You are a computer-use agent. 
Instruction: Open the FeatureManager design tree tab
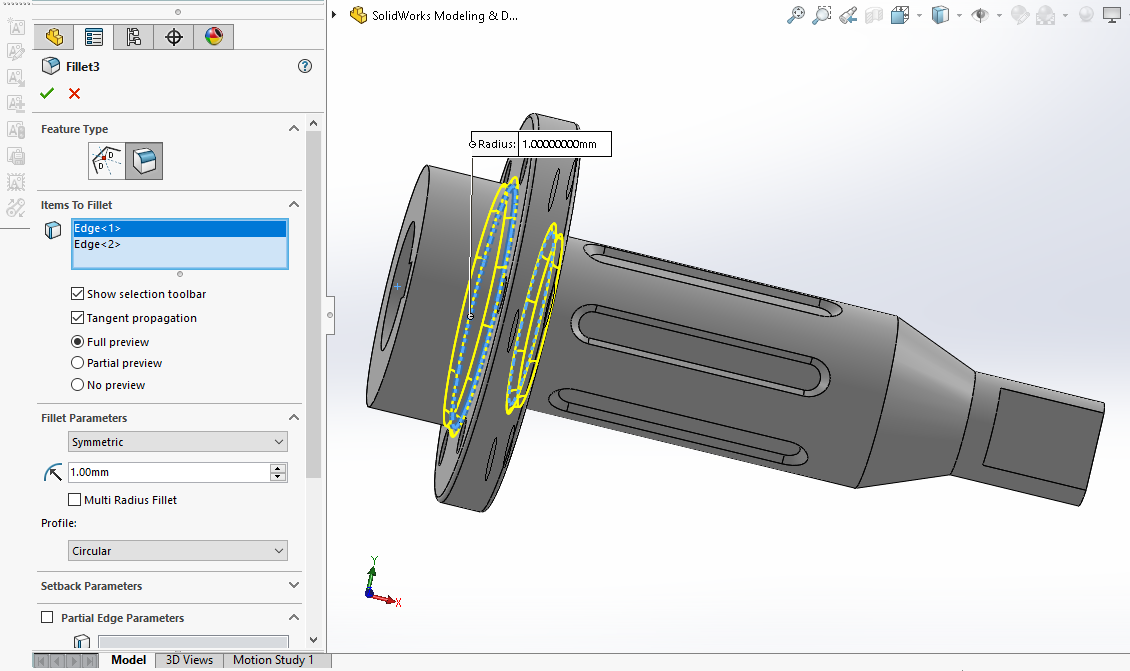click(x=54, y=37)
